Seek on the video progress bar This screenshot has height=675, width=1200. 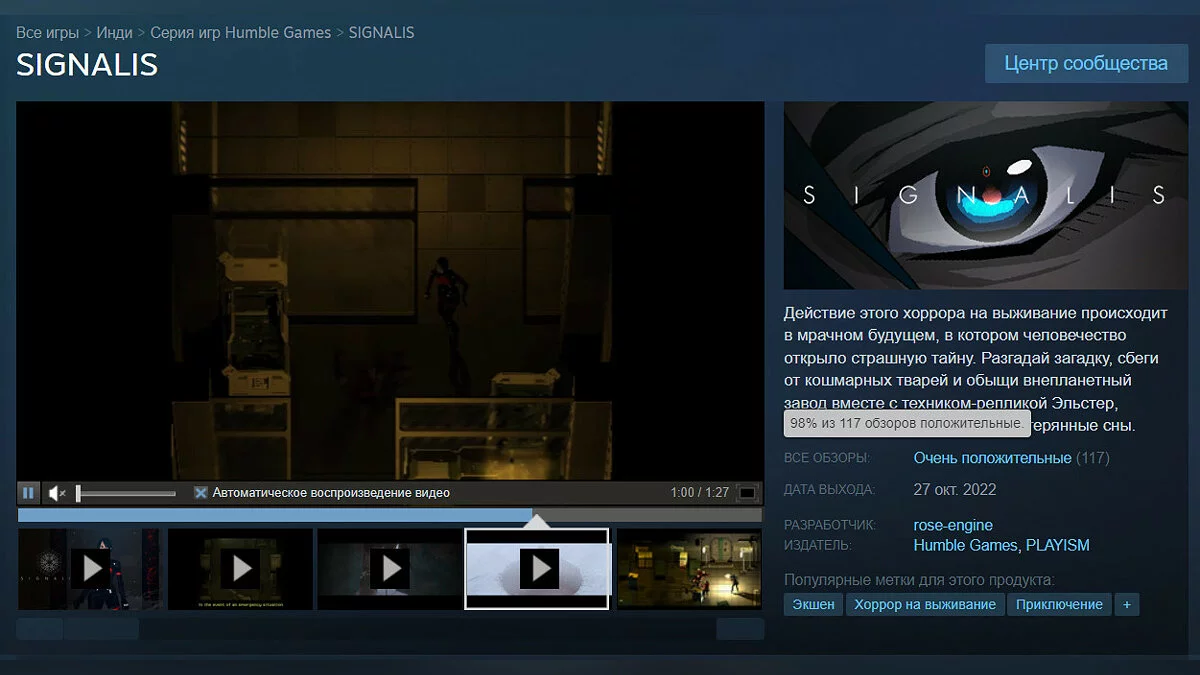(x=390, y=515)
